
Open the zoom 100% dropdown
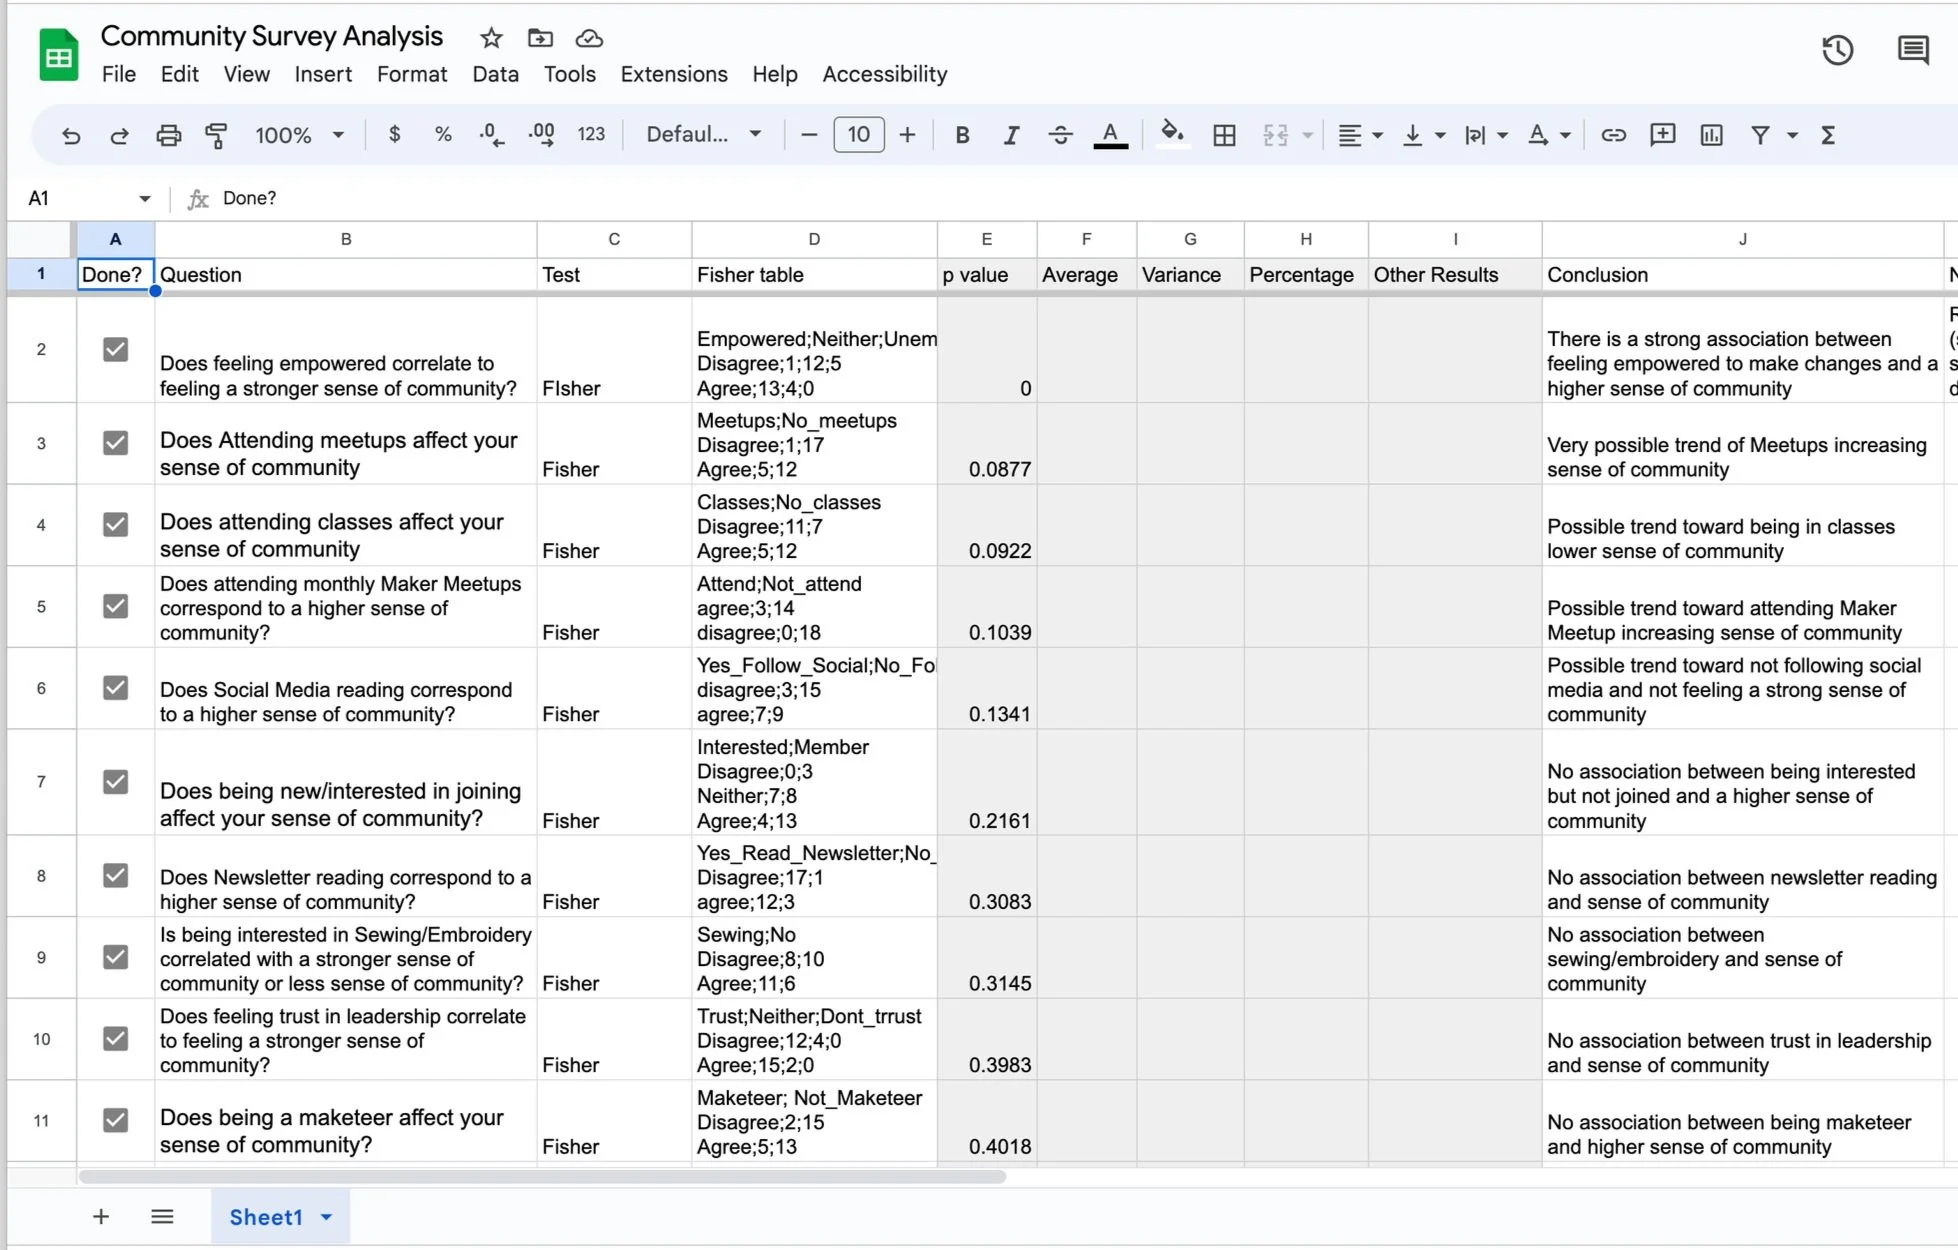(299, 135)
